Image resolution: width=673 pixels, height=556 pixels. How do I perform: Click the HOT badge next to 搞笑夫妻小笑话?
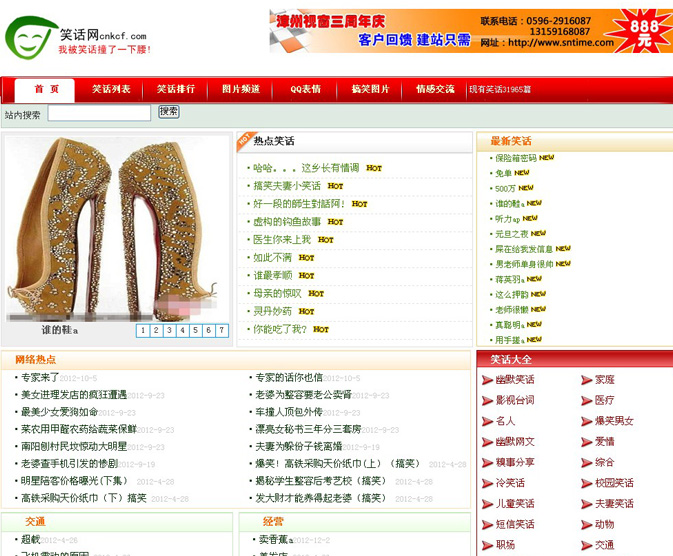336,186
